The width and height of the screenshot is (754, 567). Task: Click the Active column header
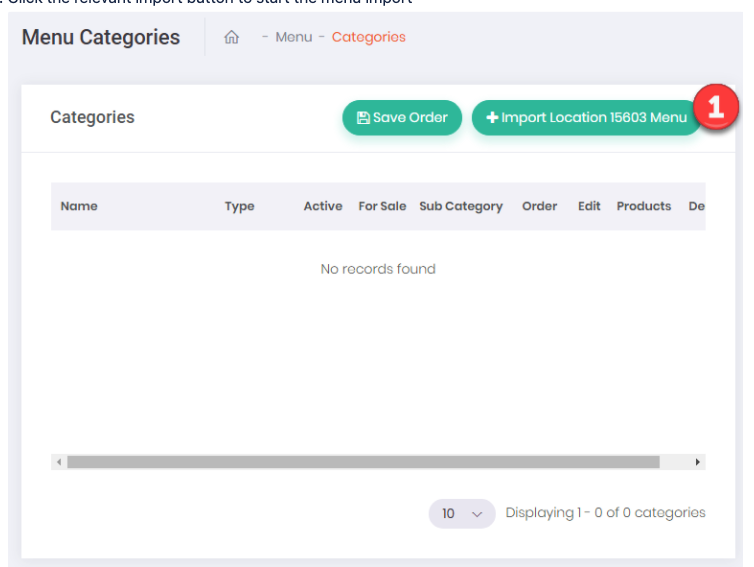[323, 206]
